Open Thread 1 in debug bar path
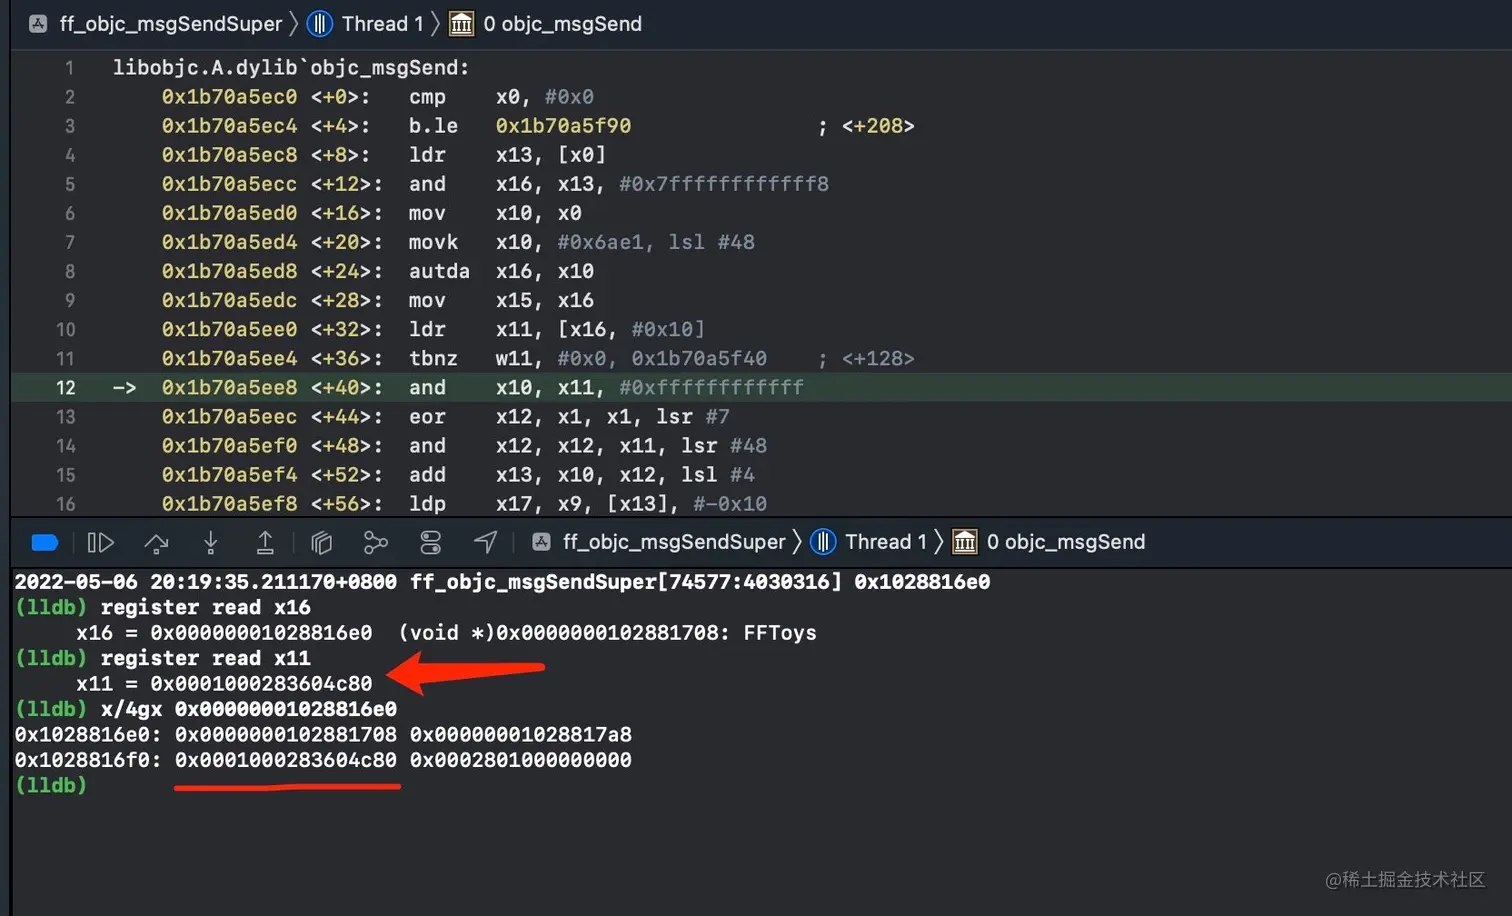The image size is (1512, 916). point(886,542)
